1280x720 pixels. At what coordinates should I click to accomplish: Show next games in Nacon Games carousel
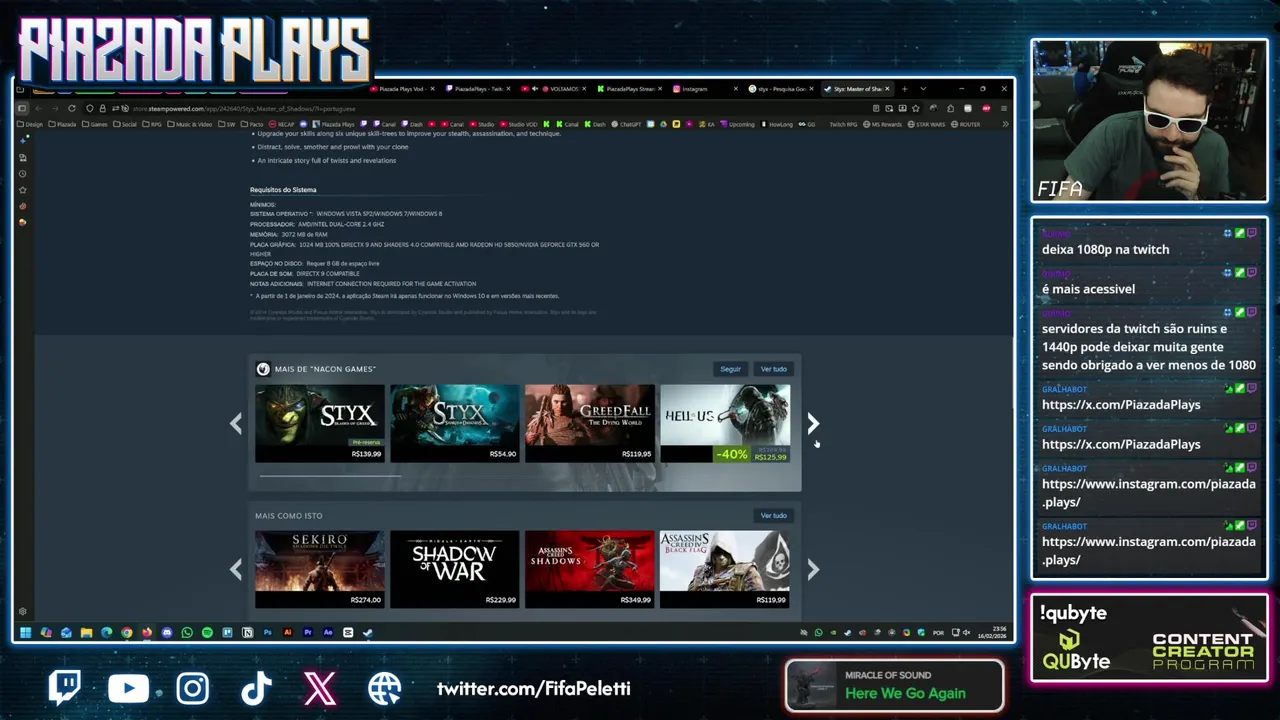point(812,424)
